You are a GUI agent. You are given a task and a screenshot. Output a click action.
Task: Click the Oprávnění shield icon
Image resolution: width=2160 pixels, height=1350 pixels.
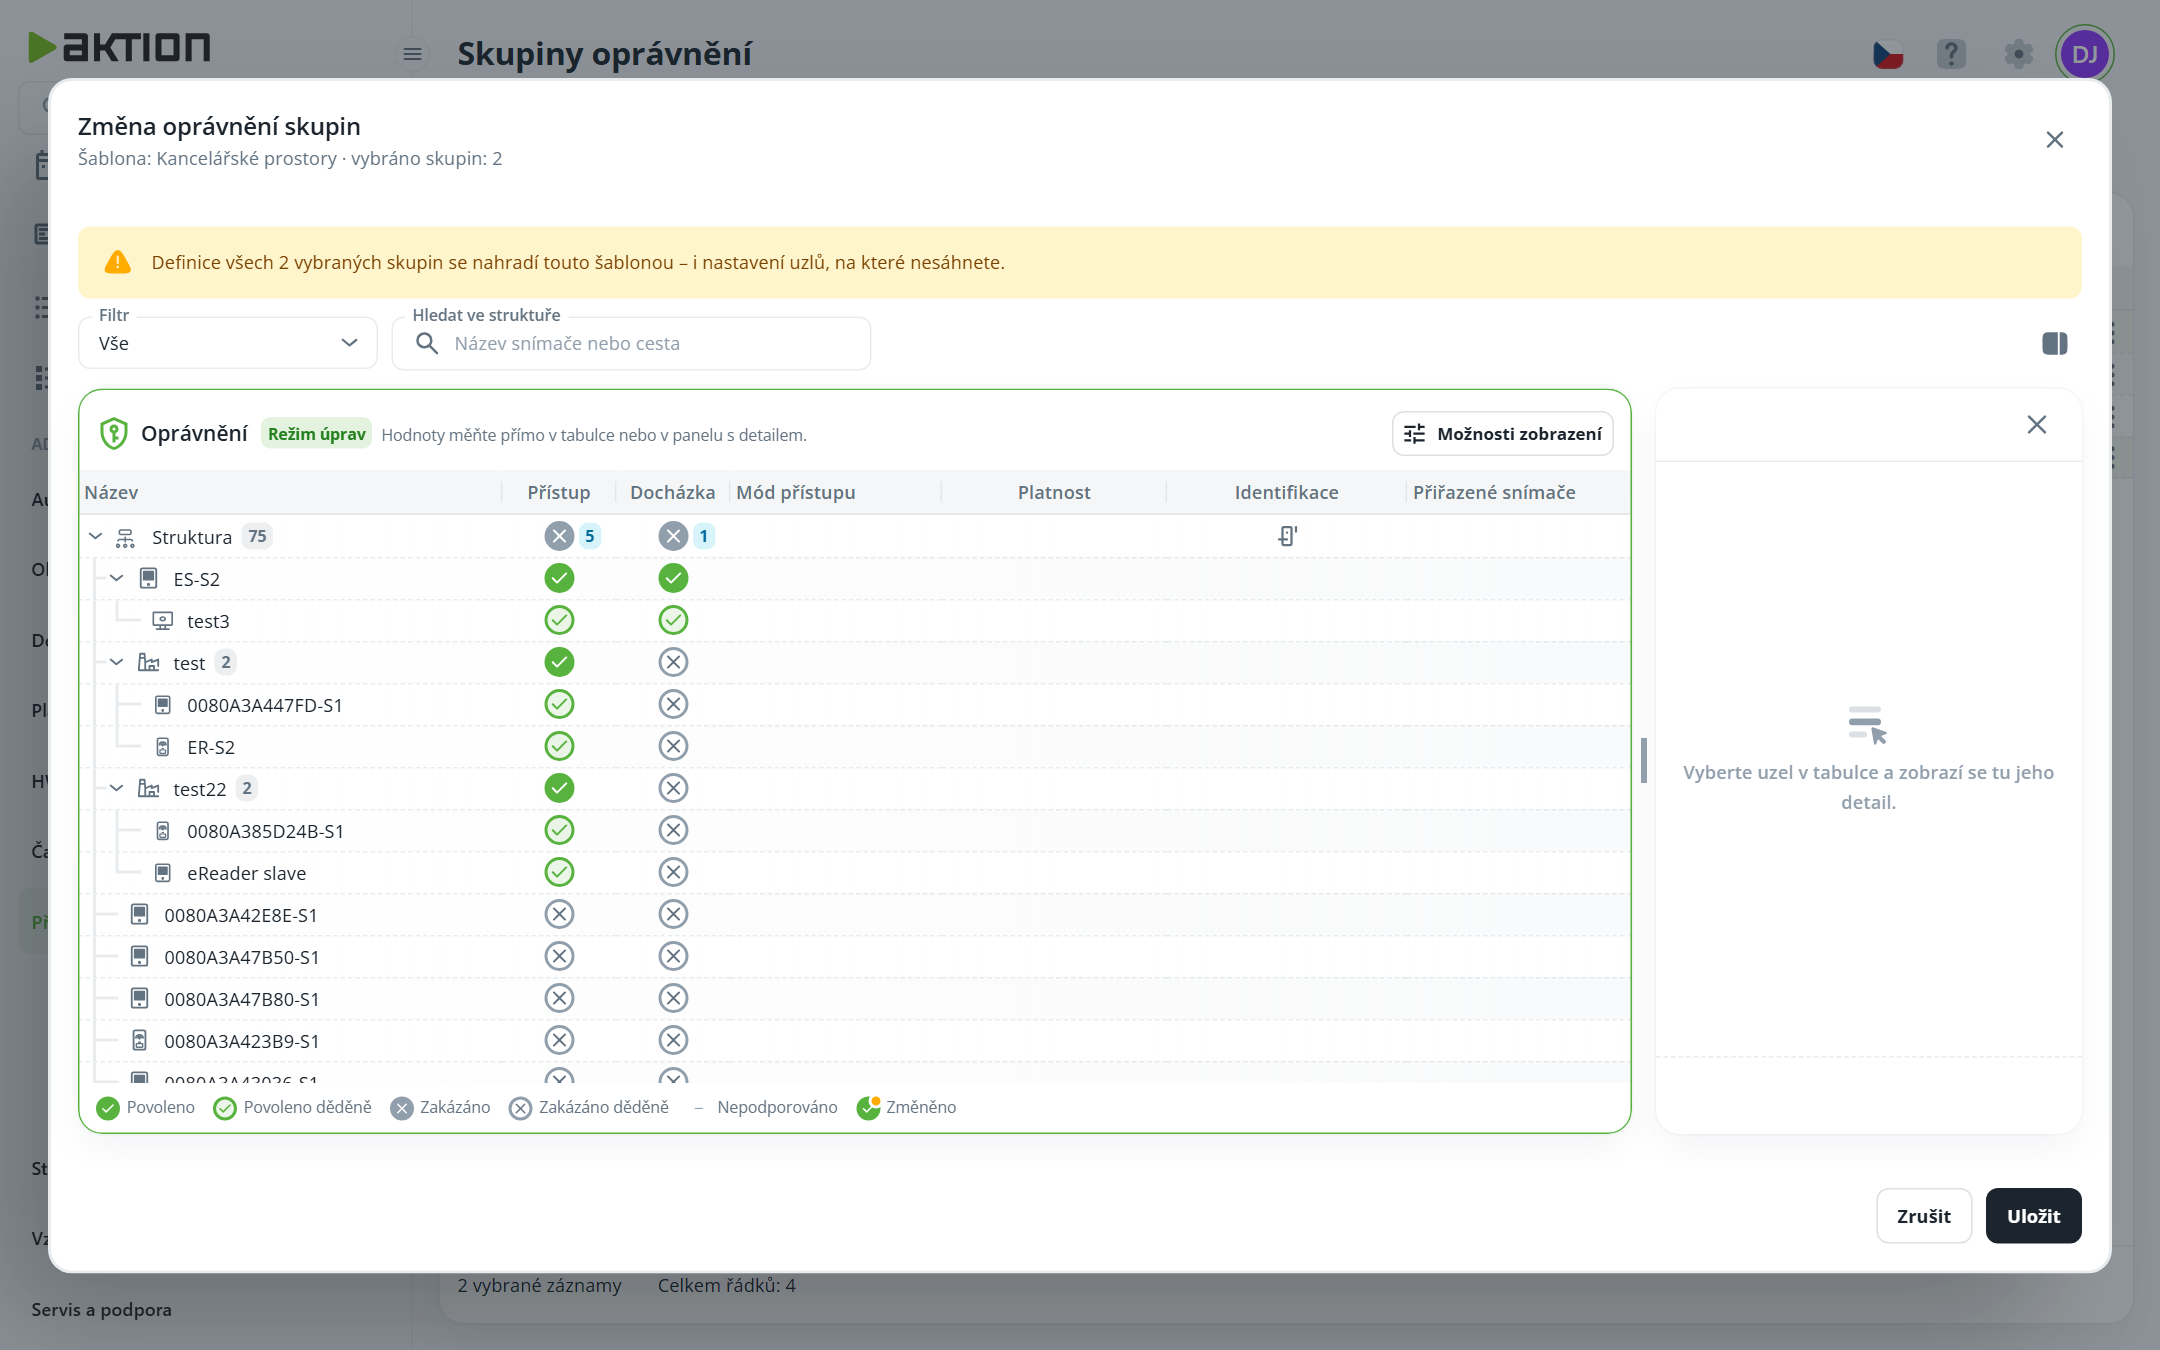(x=113, y=434)
